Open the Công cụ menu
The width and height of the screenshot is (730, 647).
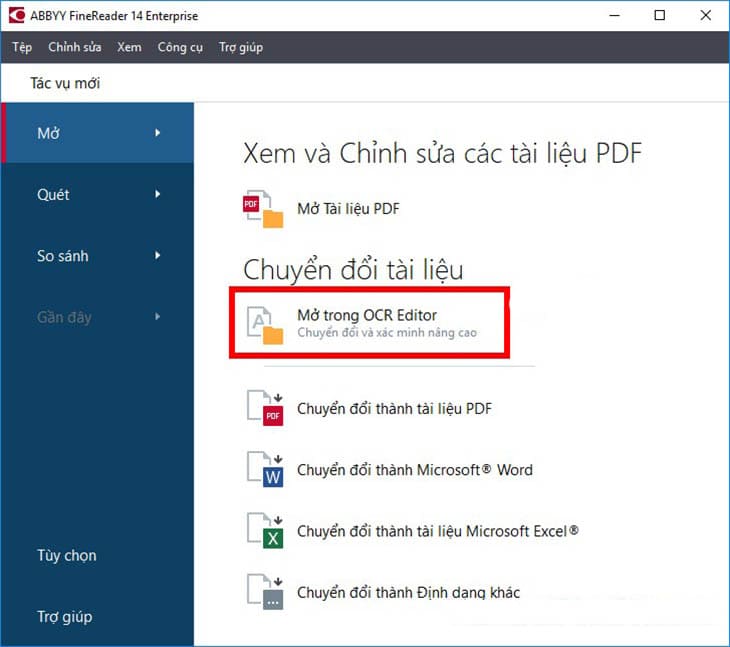[180, 47]
